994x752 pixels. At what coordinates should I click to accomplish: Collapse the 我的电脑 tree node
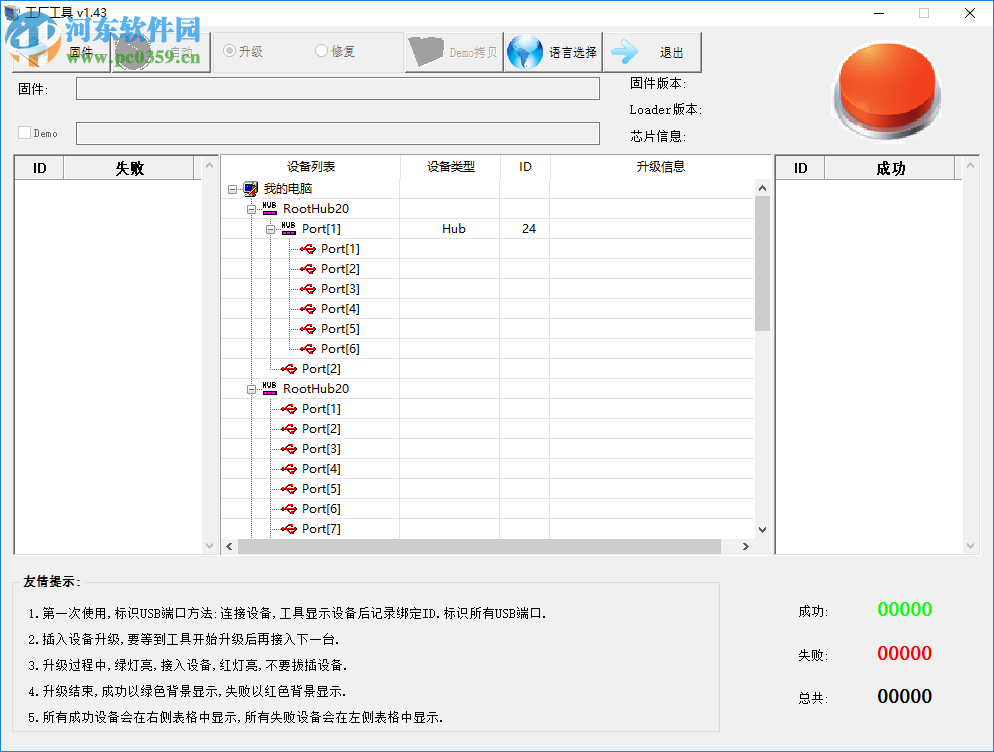[233, 189]
